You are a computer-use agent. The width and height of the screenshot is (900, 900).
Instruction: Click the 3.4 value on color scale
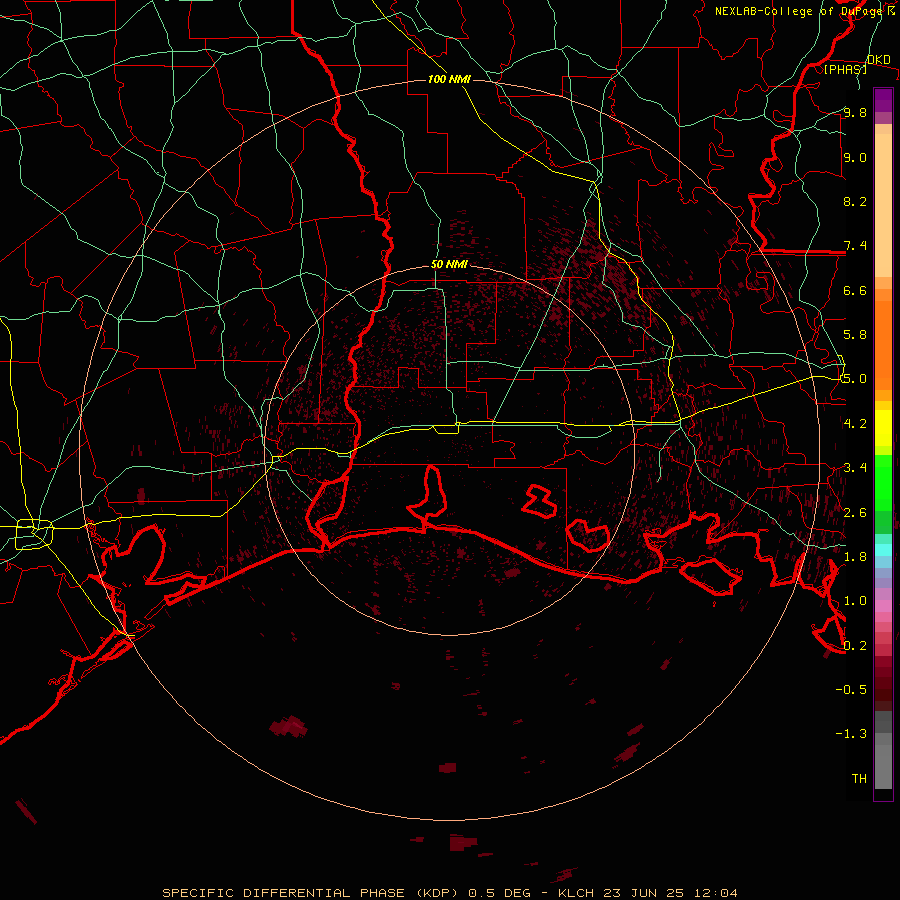(x=855, y=468)
